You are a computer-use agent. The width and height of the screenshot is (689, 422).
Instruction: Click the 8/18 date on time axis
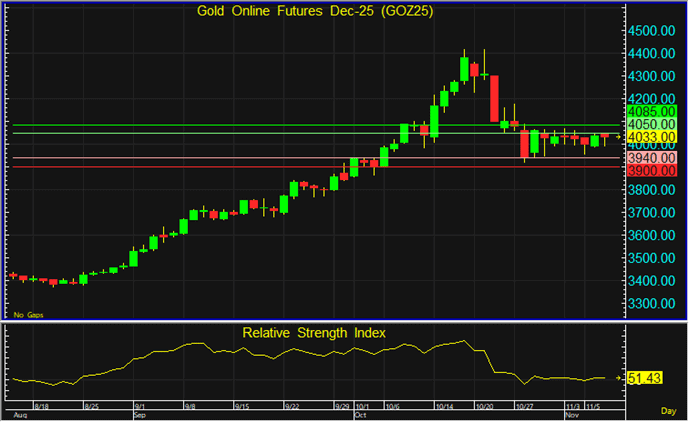click(42, 407)
